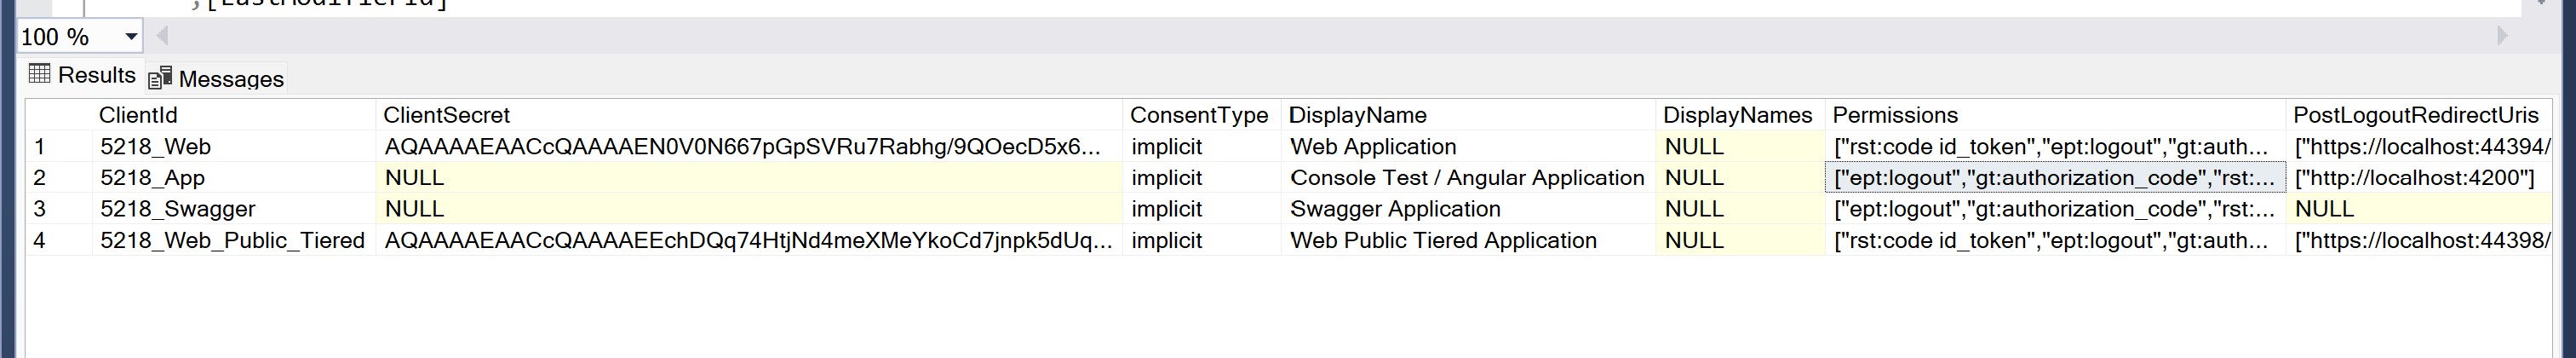This screenshot has height=358, width=2576.
Task: Click the ConsentType column header
Action: point(1198,115)
